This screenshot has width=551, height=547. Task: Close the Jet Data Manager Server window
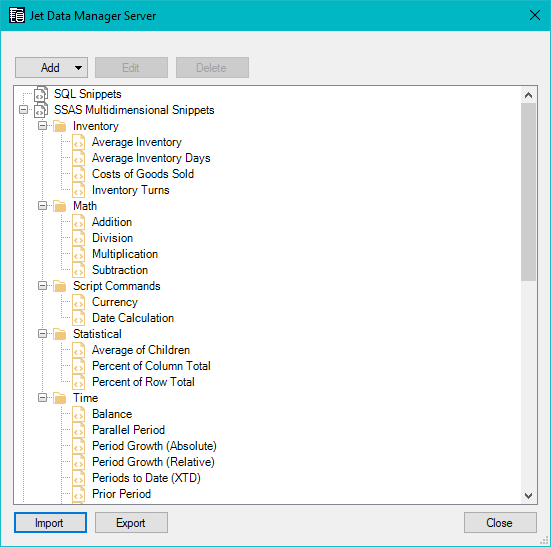click(534, 15)
